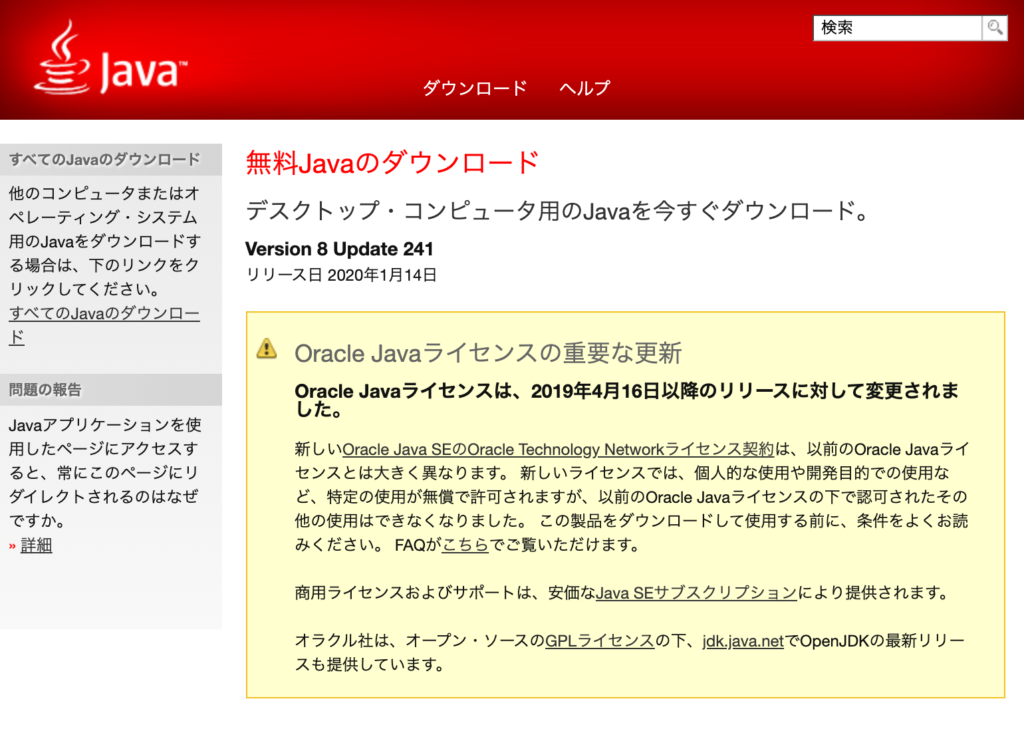This screenshot has width=1024, height=729.
Task: Click the magnifier search button
Action: coord(995,27)
